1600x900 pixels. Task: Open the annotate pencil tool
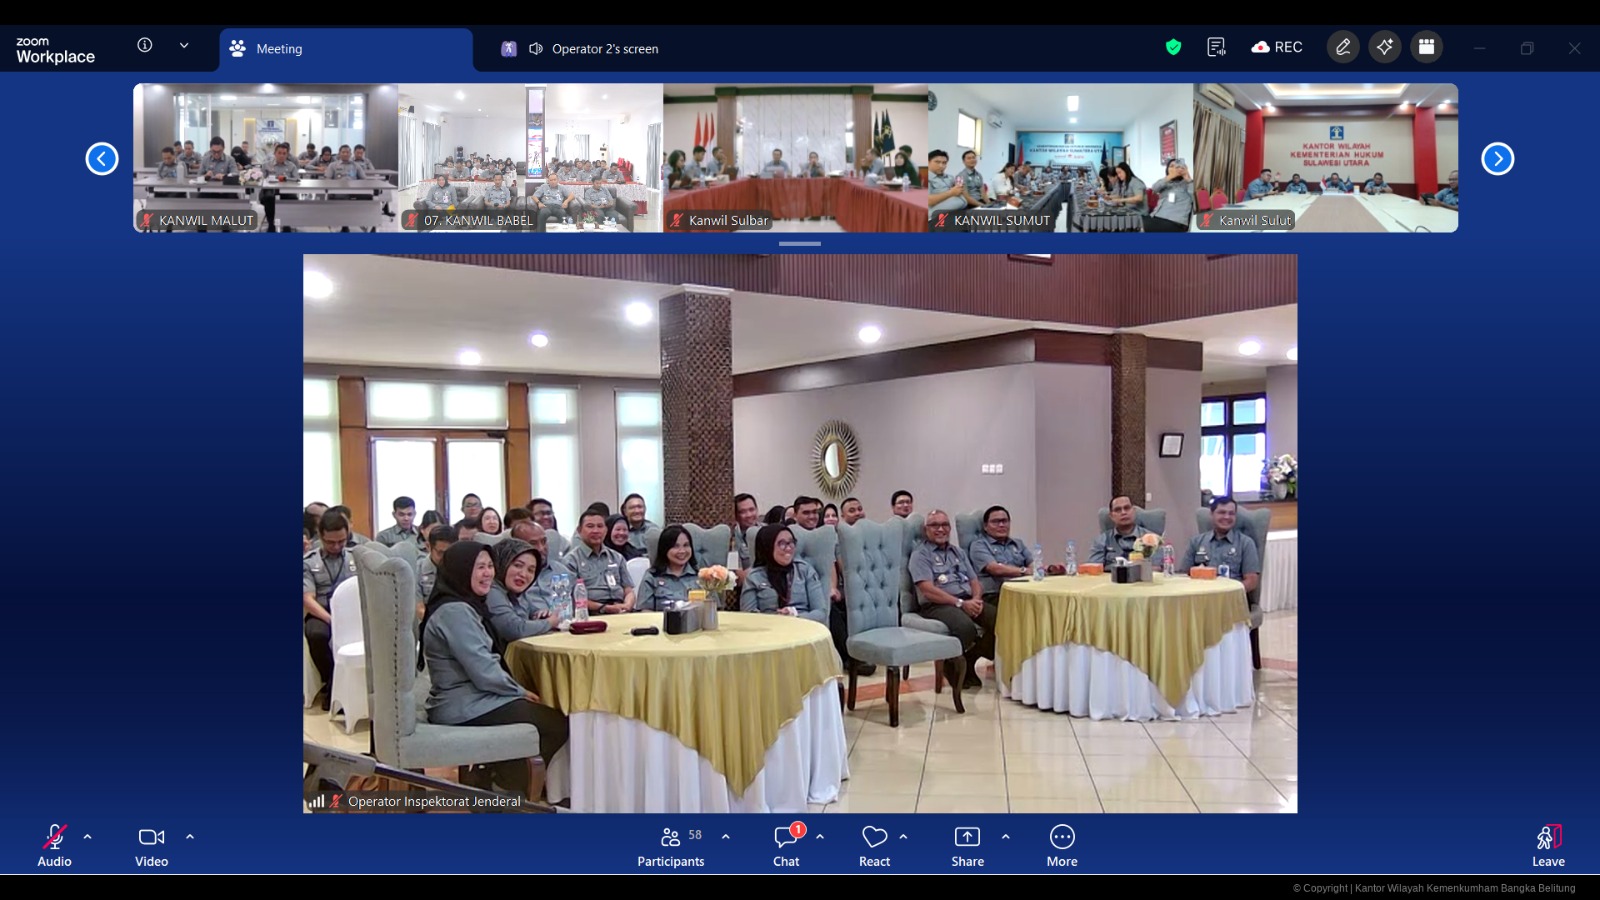click(x=1343, y=47)
